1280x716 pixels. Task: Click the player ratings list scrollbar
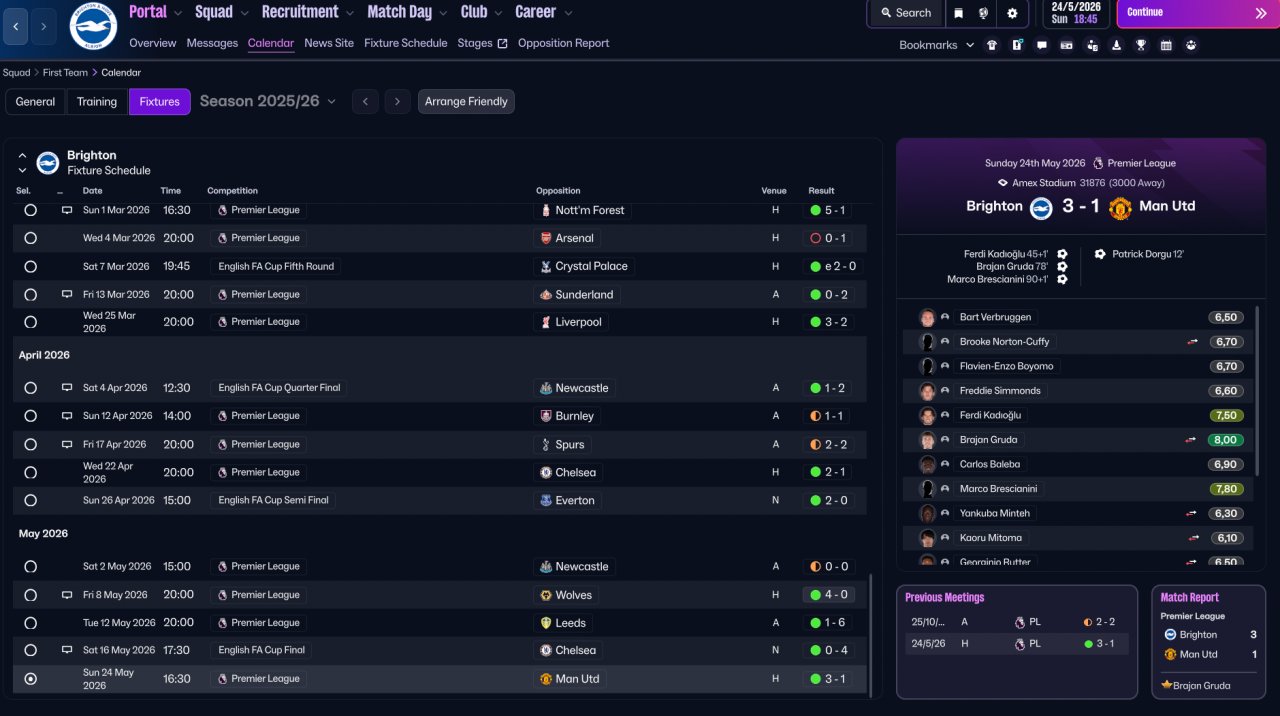1259,390
